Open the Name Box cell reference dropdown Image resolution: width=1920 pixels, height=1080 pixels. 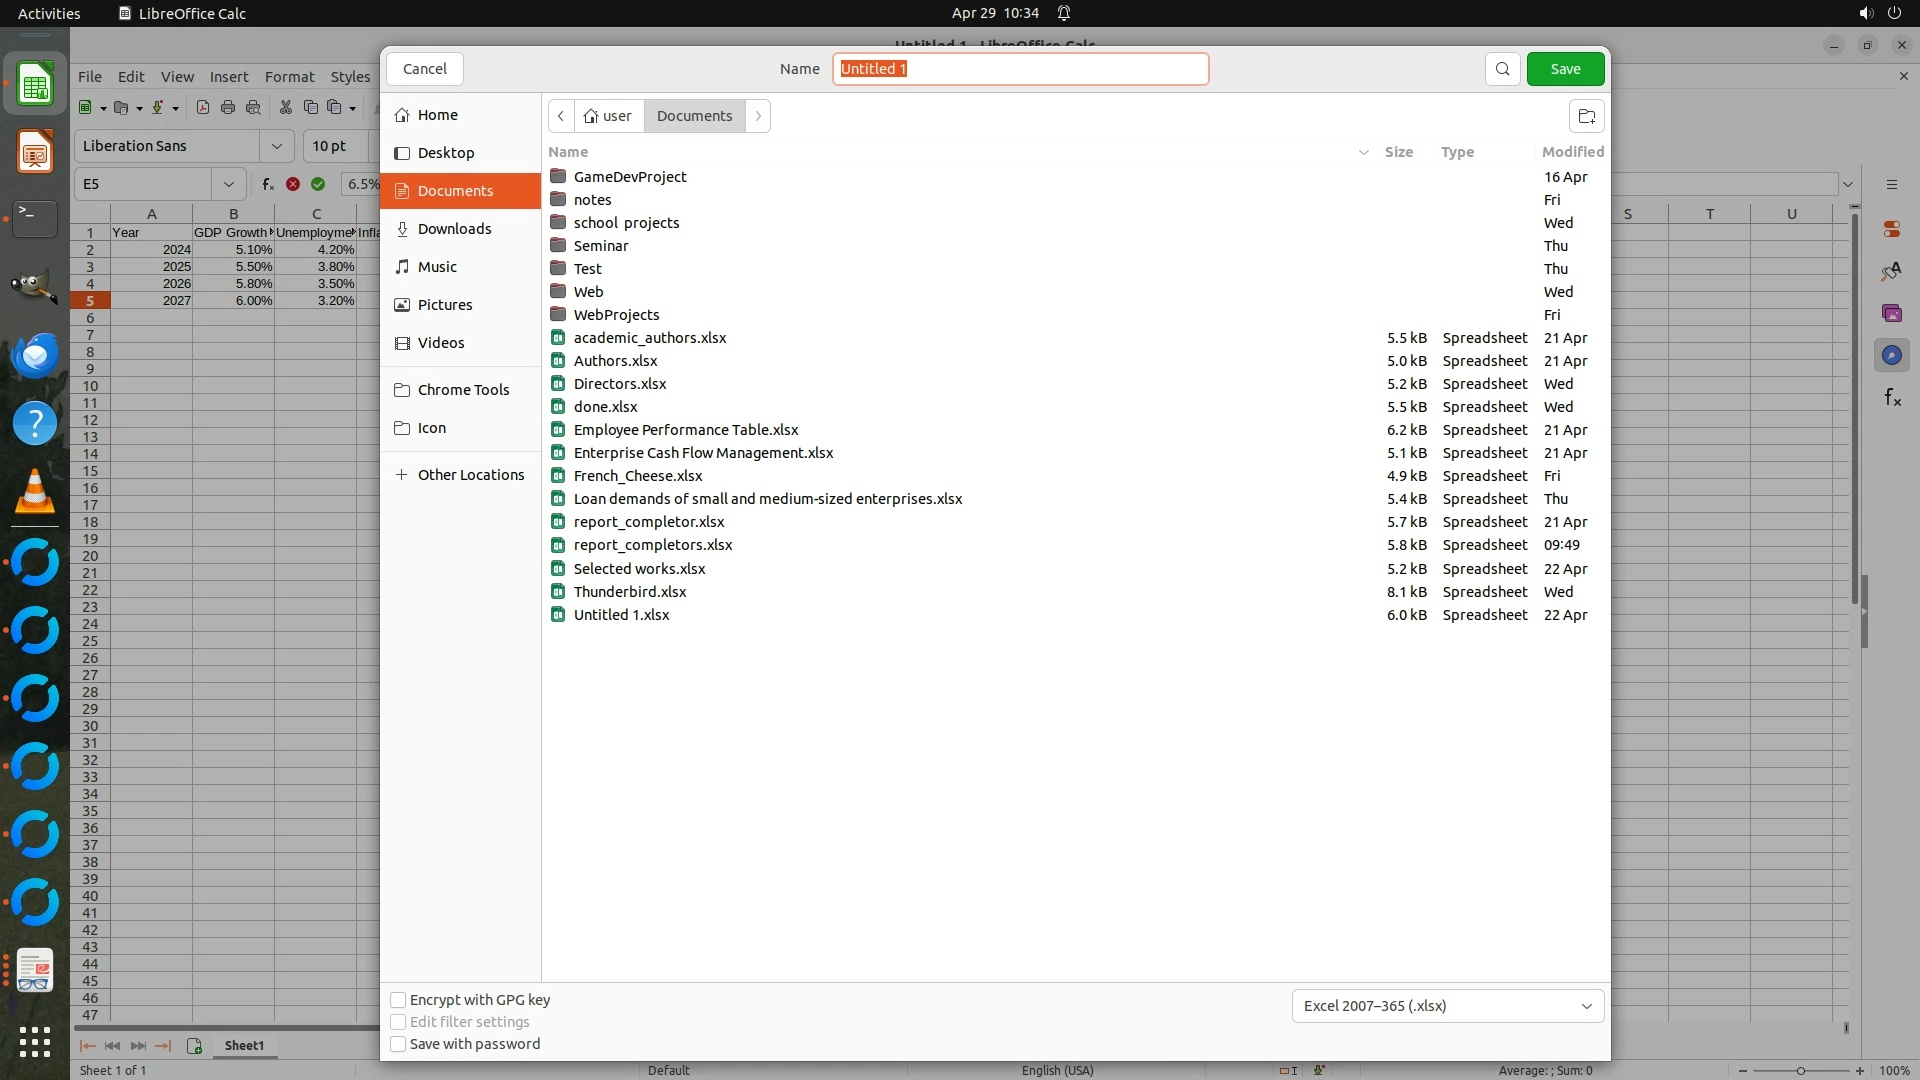[x=229, y=184]
